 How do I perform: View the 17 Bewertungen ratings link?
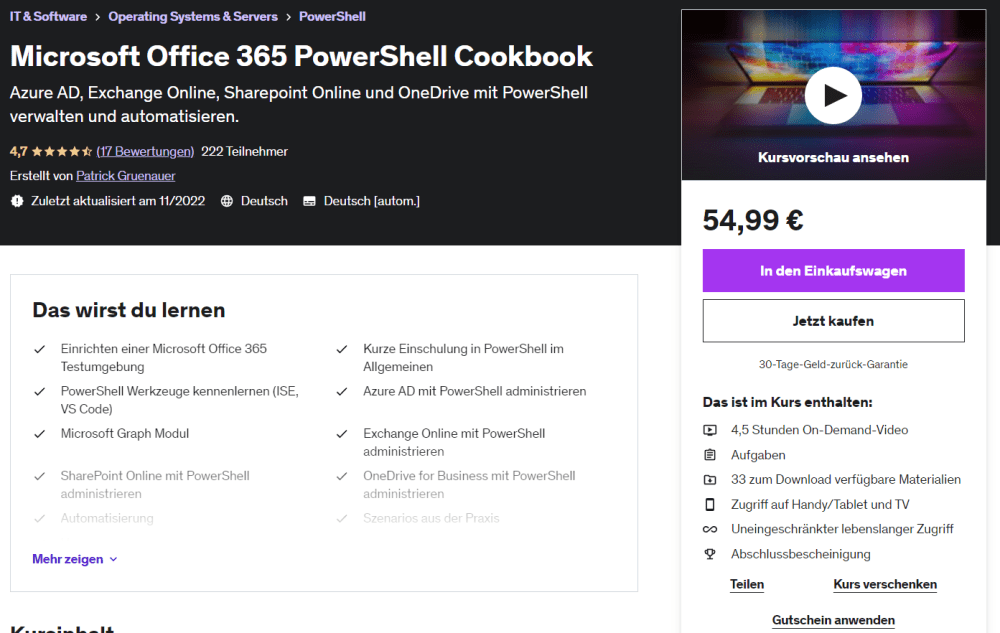click(x=145, y=152)
